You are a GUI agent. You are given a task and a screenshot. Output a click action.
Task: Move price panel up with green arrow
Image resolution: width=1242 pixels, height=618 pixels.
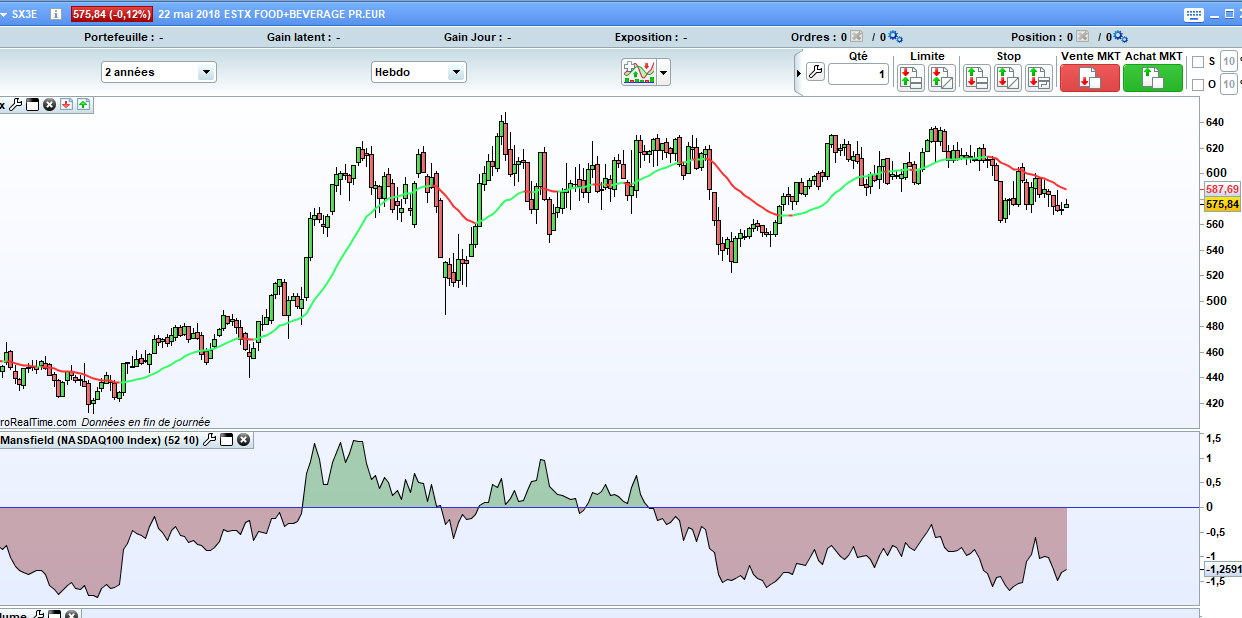tap(82, 104)
